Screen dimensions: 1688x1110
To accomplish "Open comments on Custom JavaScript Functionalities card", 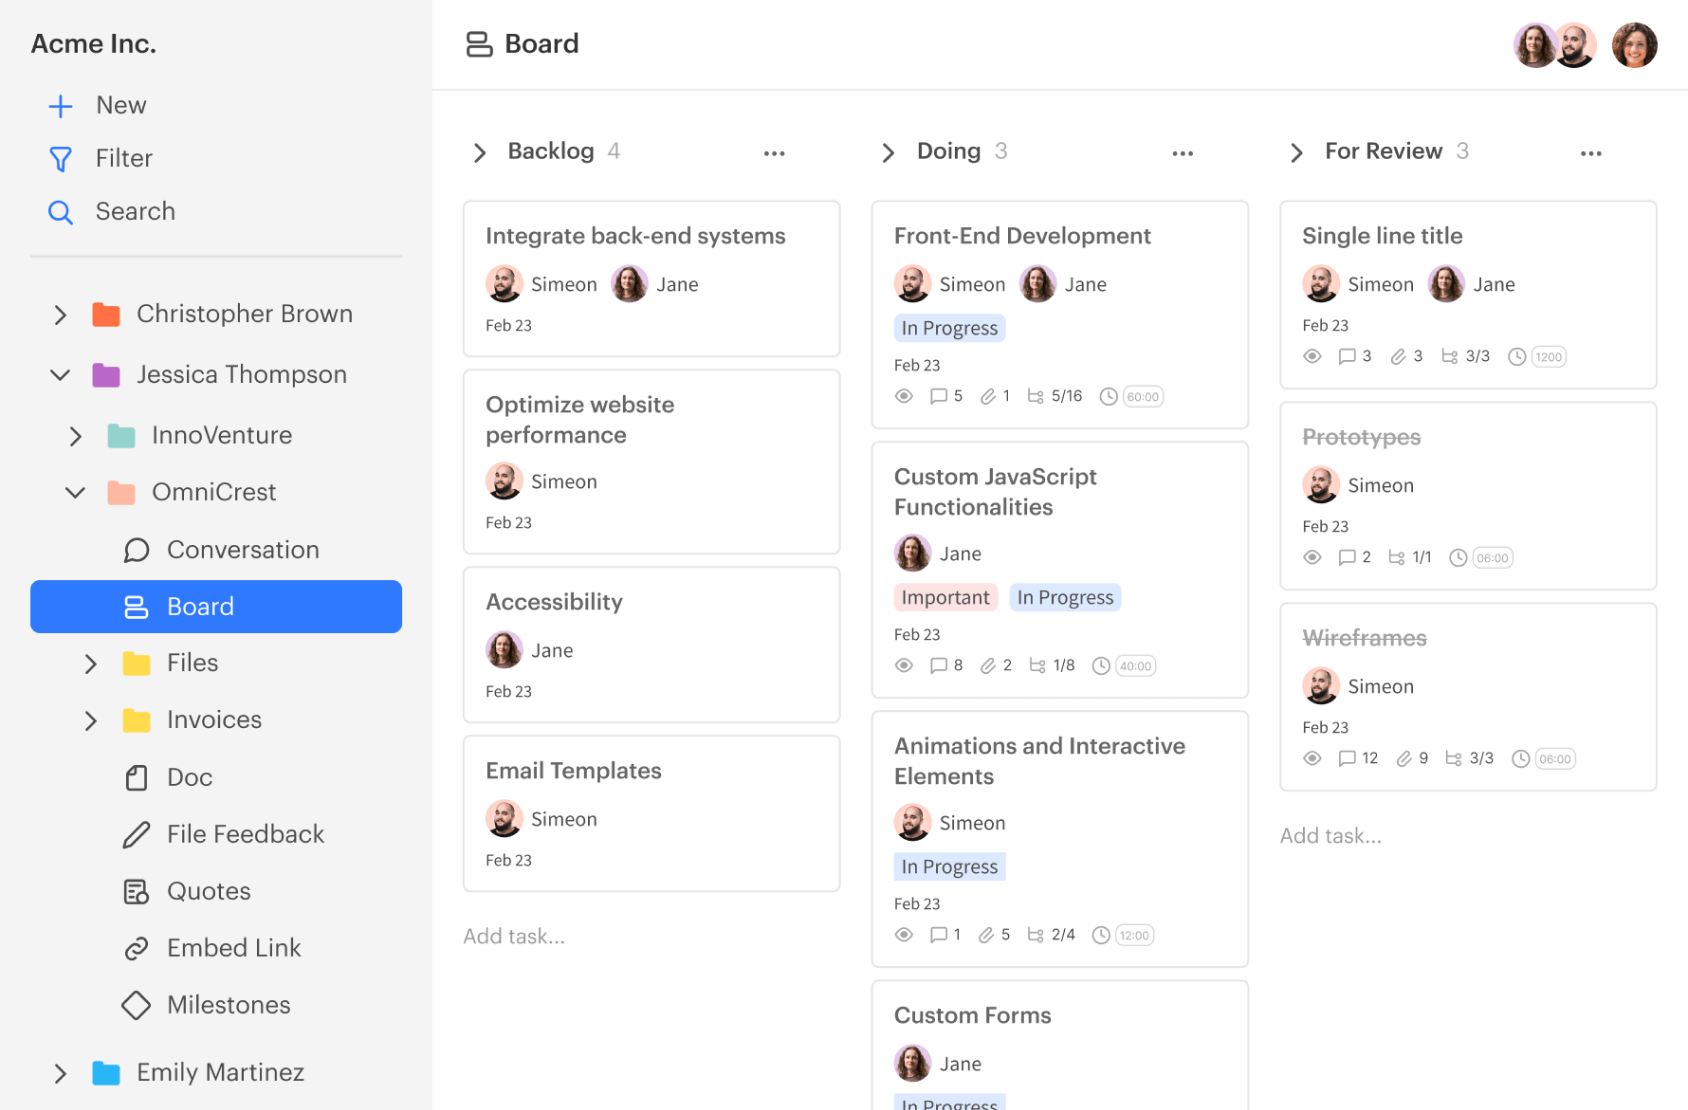I will click(938, 664).
